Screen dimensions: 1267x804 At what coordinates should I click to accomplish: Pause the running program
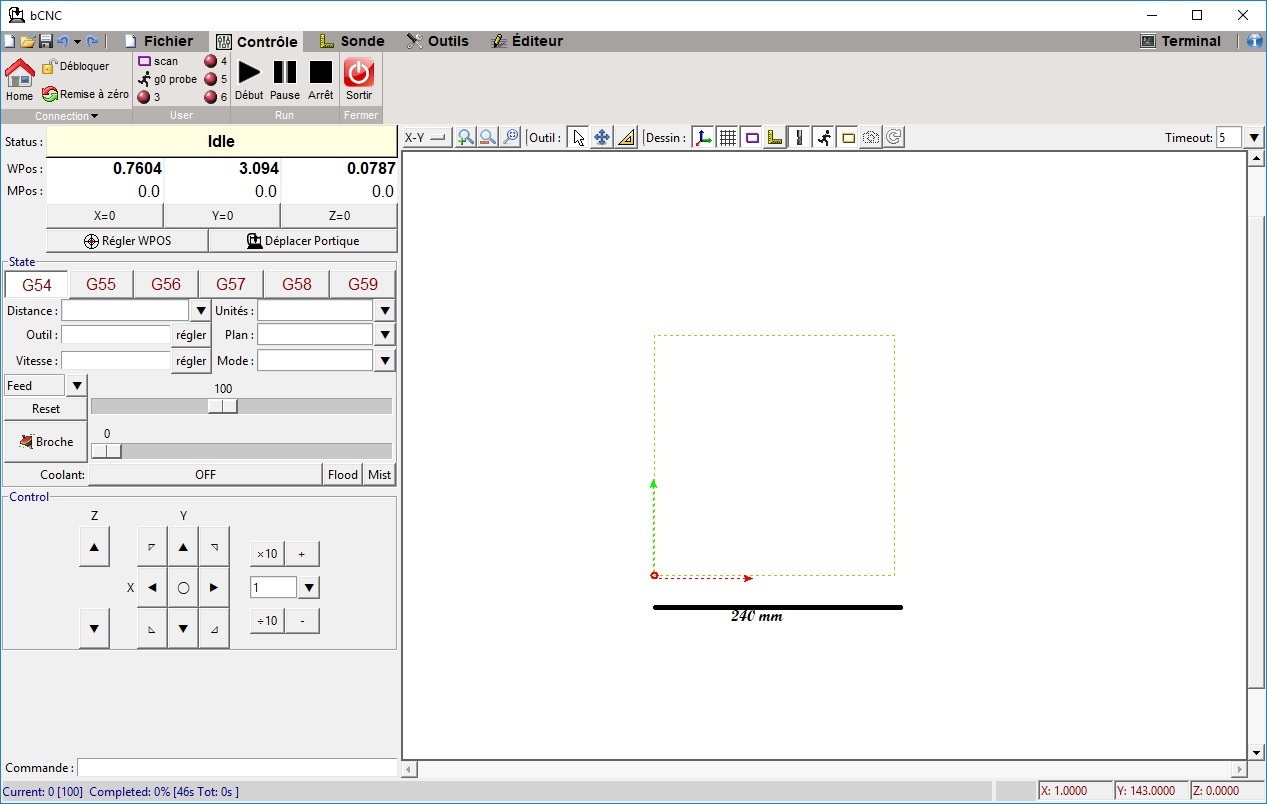[285, 80]
